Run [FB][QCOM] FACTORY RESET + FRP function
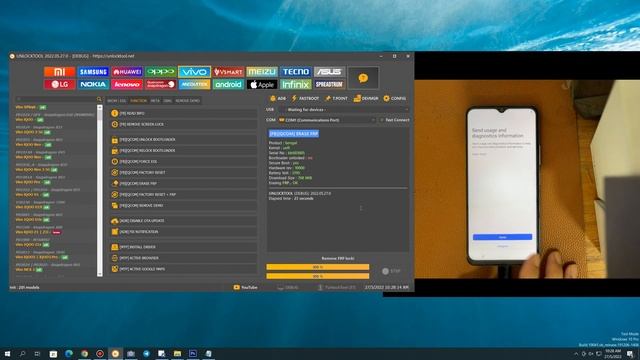The width and height of the screenshot is (640, 360). tap(183, 195)
